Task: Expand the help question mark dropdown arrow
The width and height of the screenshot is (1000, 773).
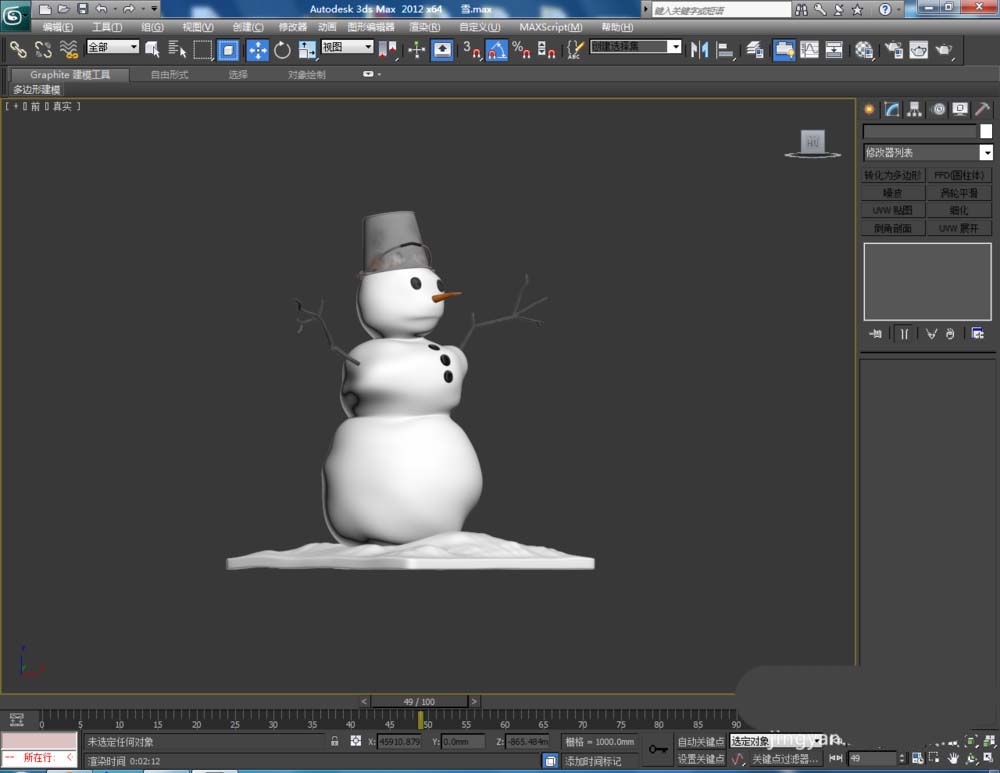Action: coord(899,9)
